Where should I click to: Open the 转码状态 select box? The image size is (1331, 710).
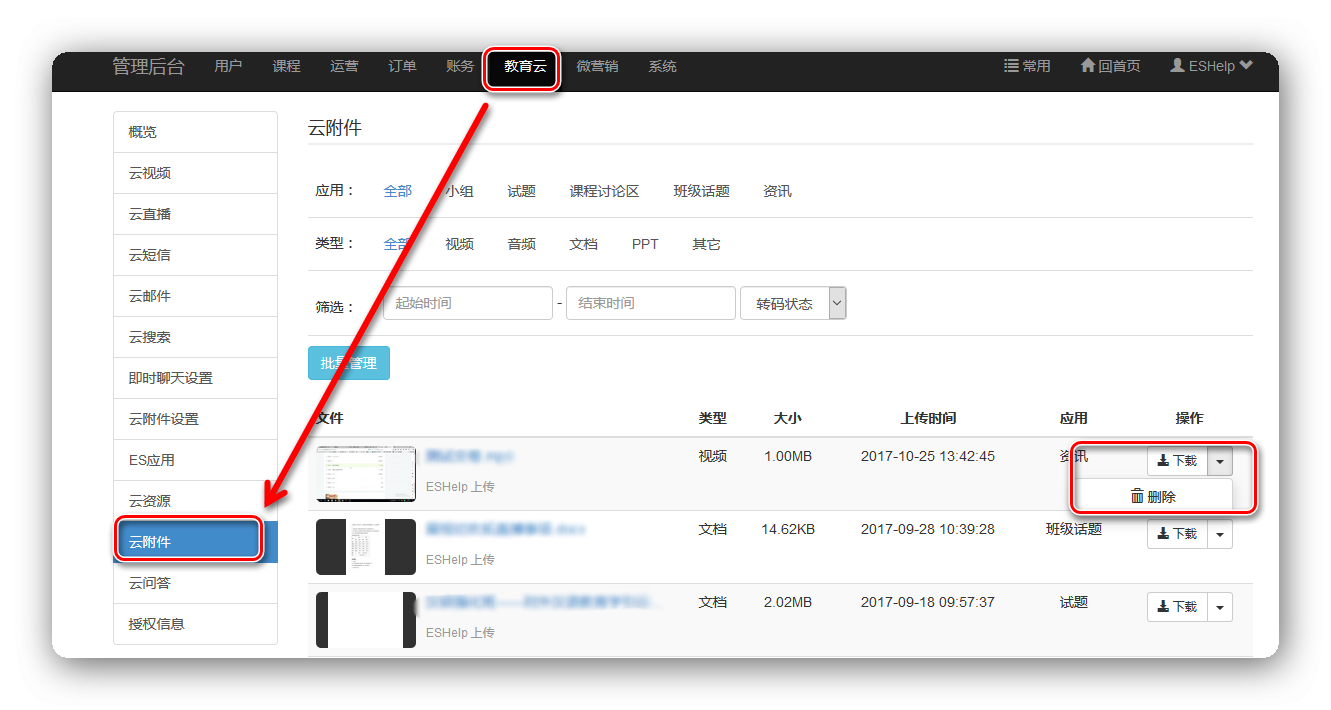click(793, 304)
